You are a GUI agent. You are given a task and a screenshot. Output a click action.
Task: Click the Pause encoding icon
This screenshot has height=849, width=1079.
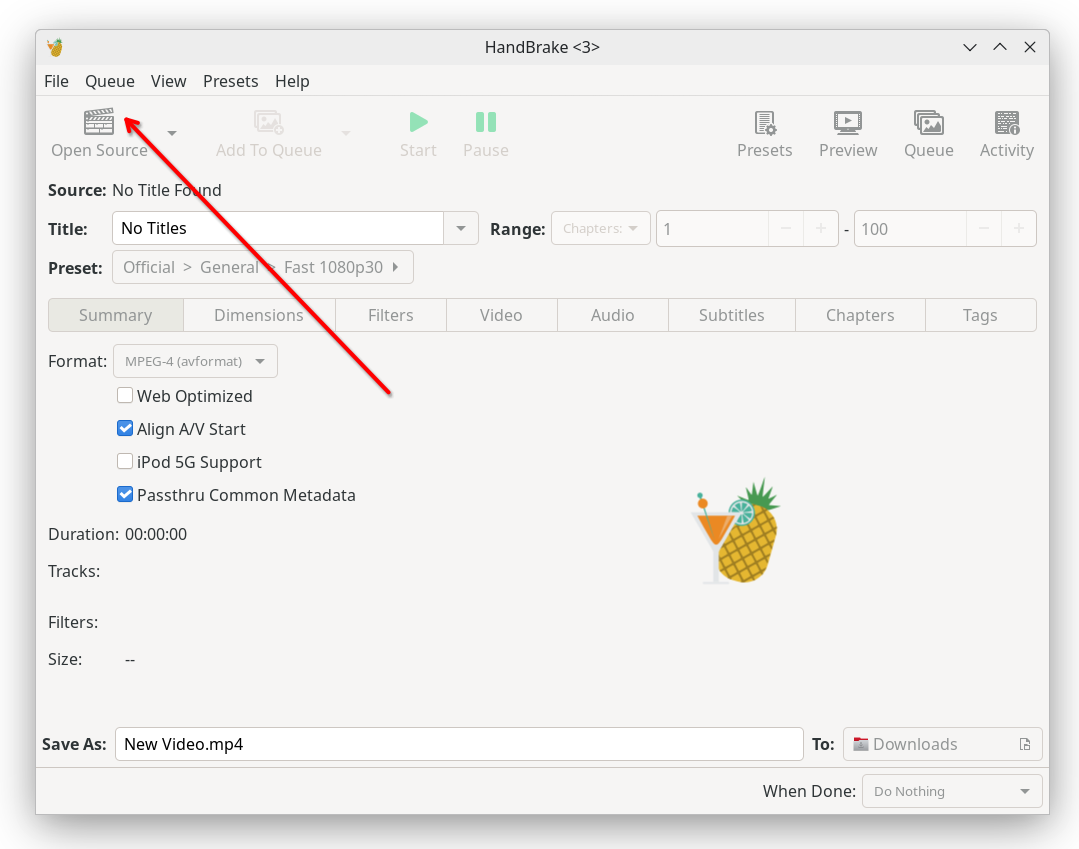pos(486,123)
